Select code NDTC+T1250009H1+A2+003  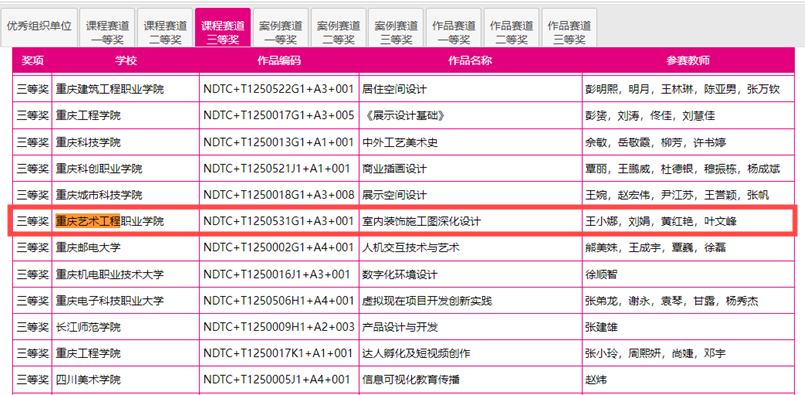pos(279,327)
